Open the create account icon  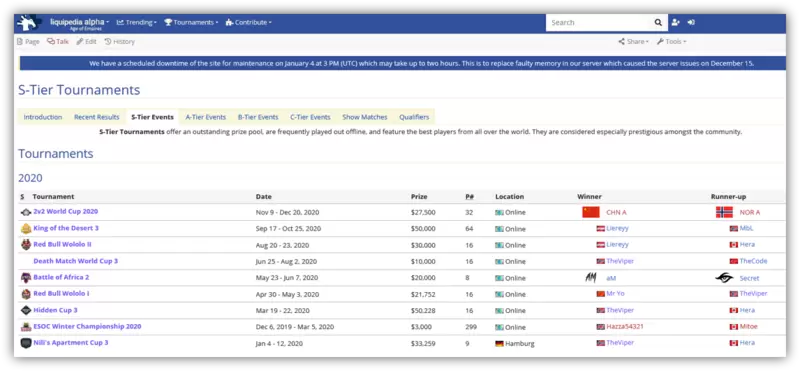(676, 22)
